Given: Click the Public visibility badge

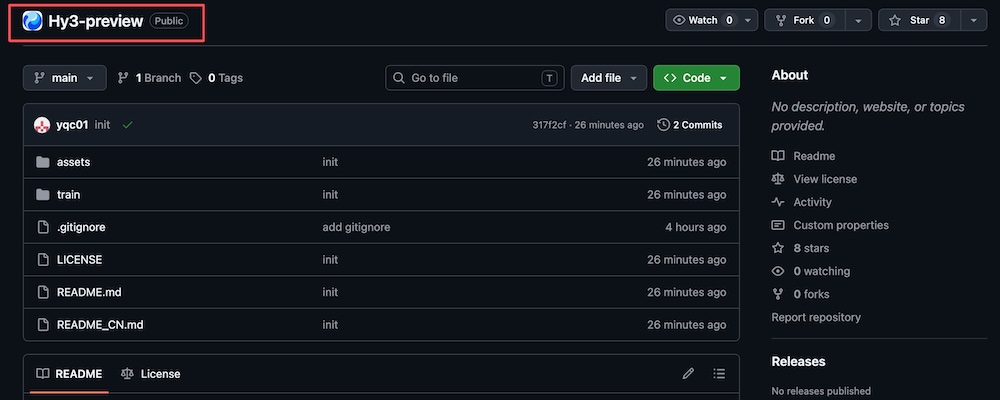Looking at the screenshot, I should click(169, 21).
